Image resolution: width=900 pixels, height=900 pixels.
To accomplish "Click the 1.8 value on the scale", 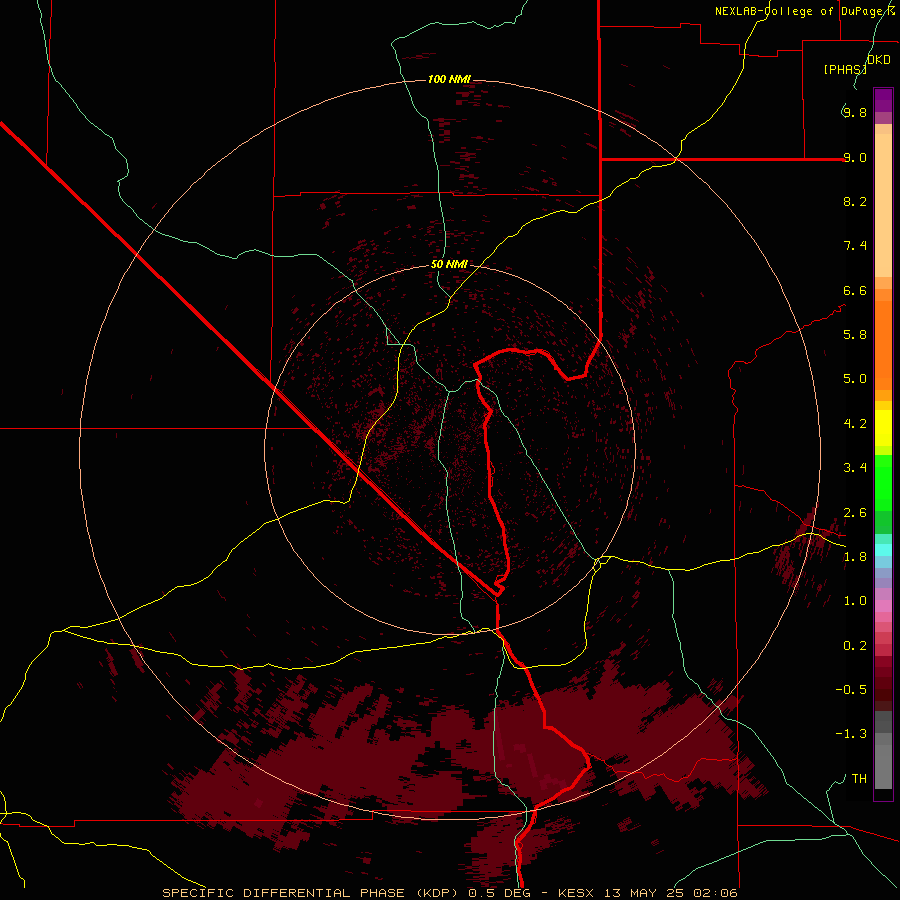I will 855,557.
